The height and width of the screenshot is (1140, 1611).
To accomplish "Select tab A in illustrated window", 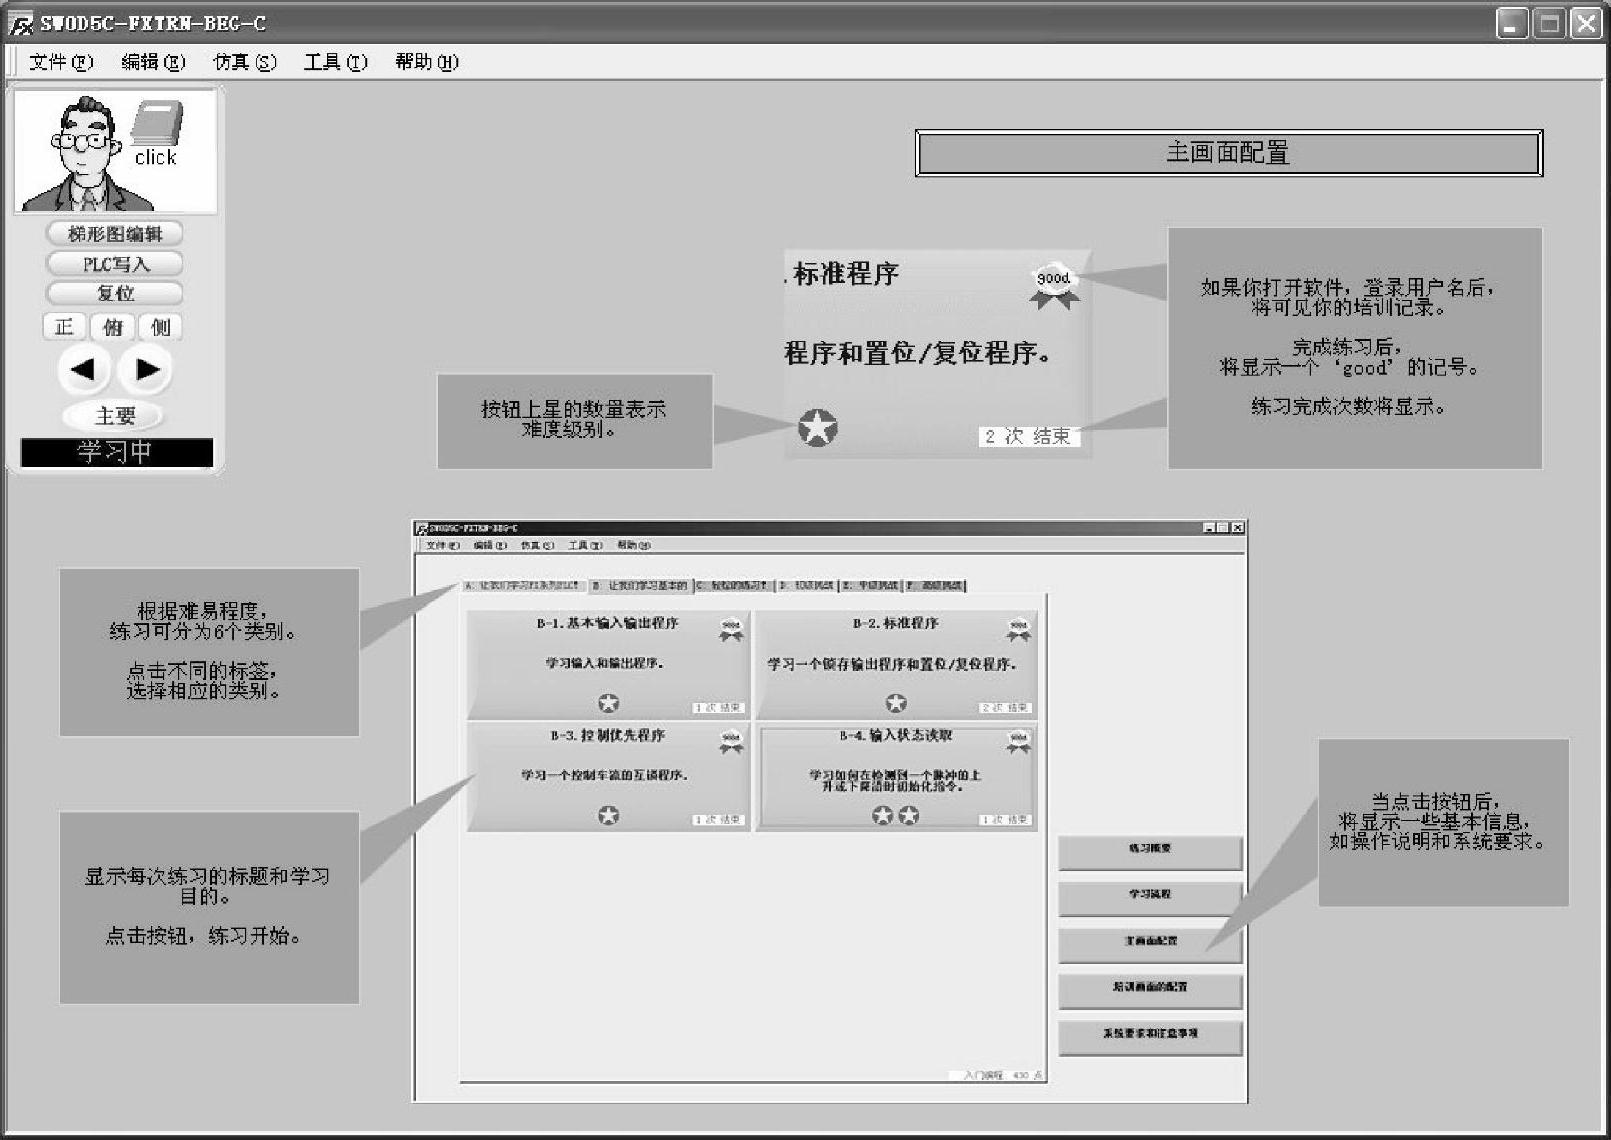I will coord(522,586).
